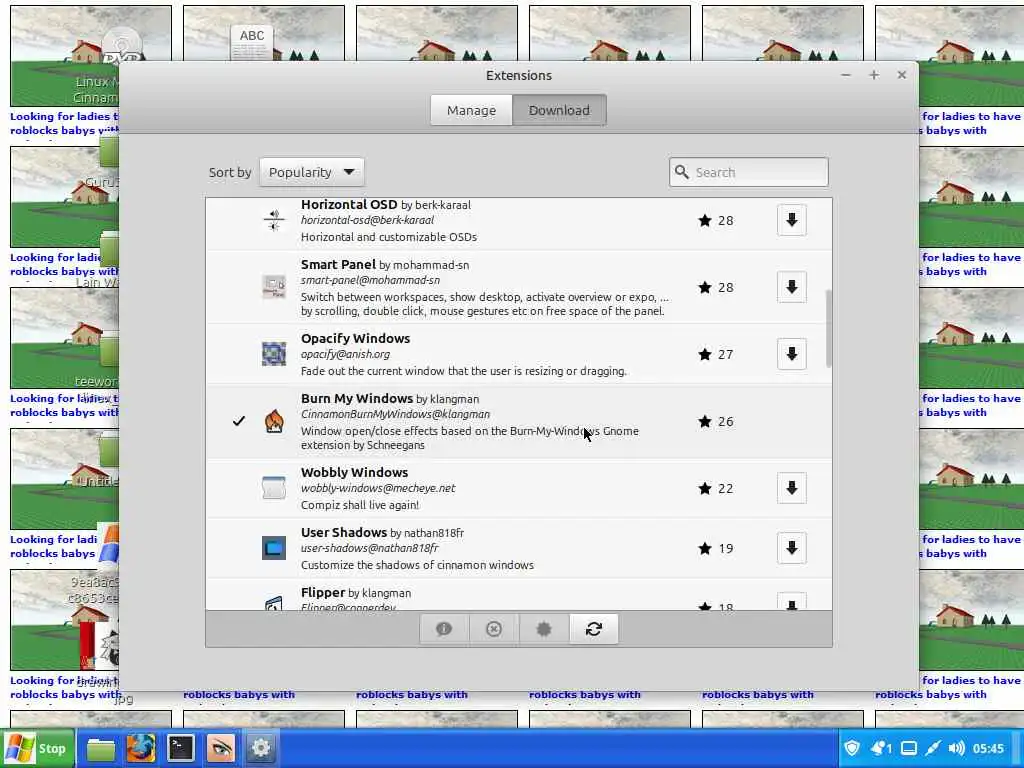
Task: Switch to the Manage tab
Action: [471, 110]
